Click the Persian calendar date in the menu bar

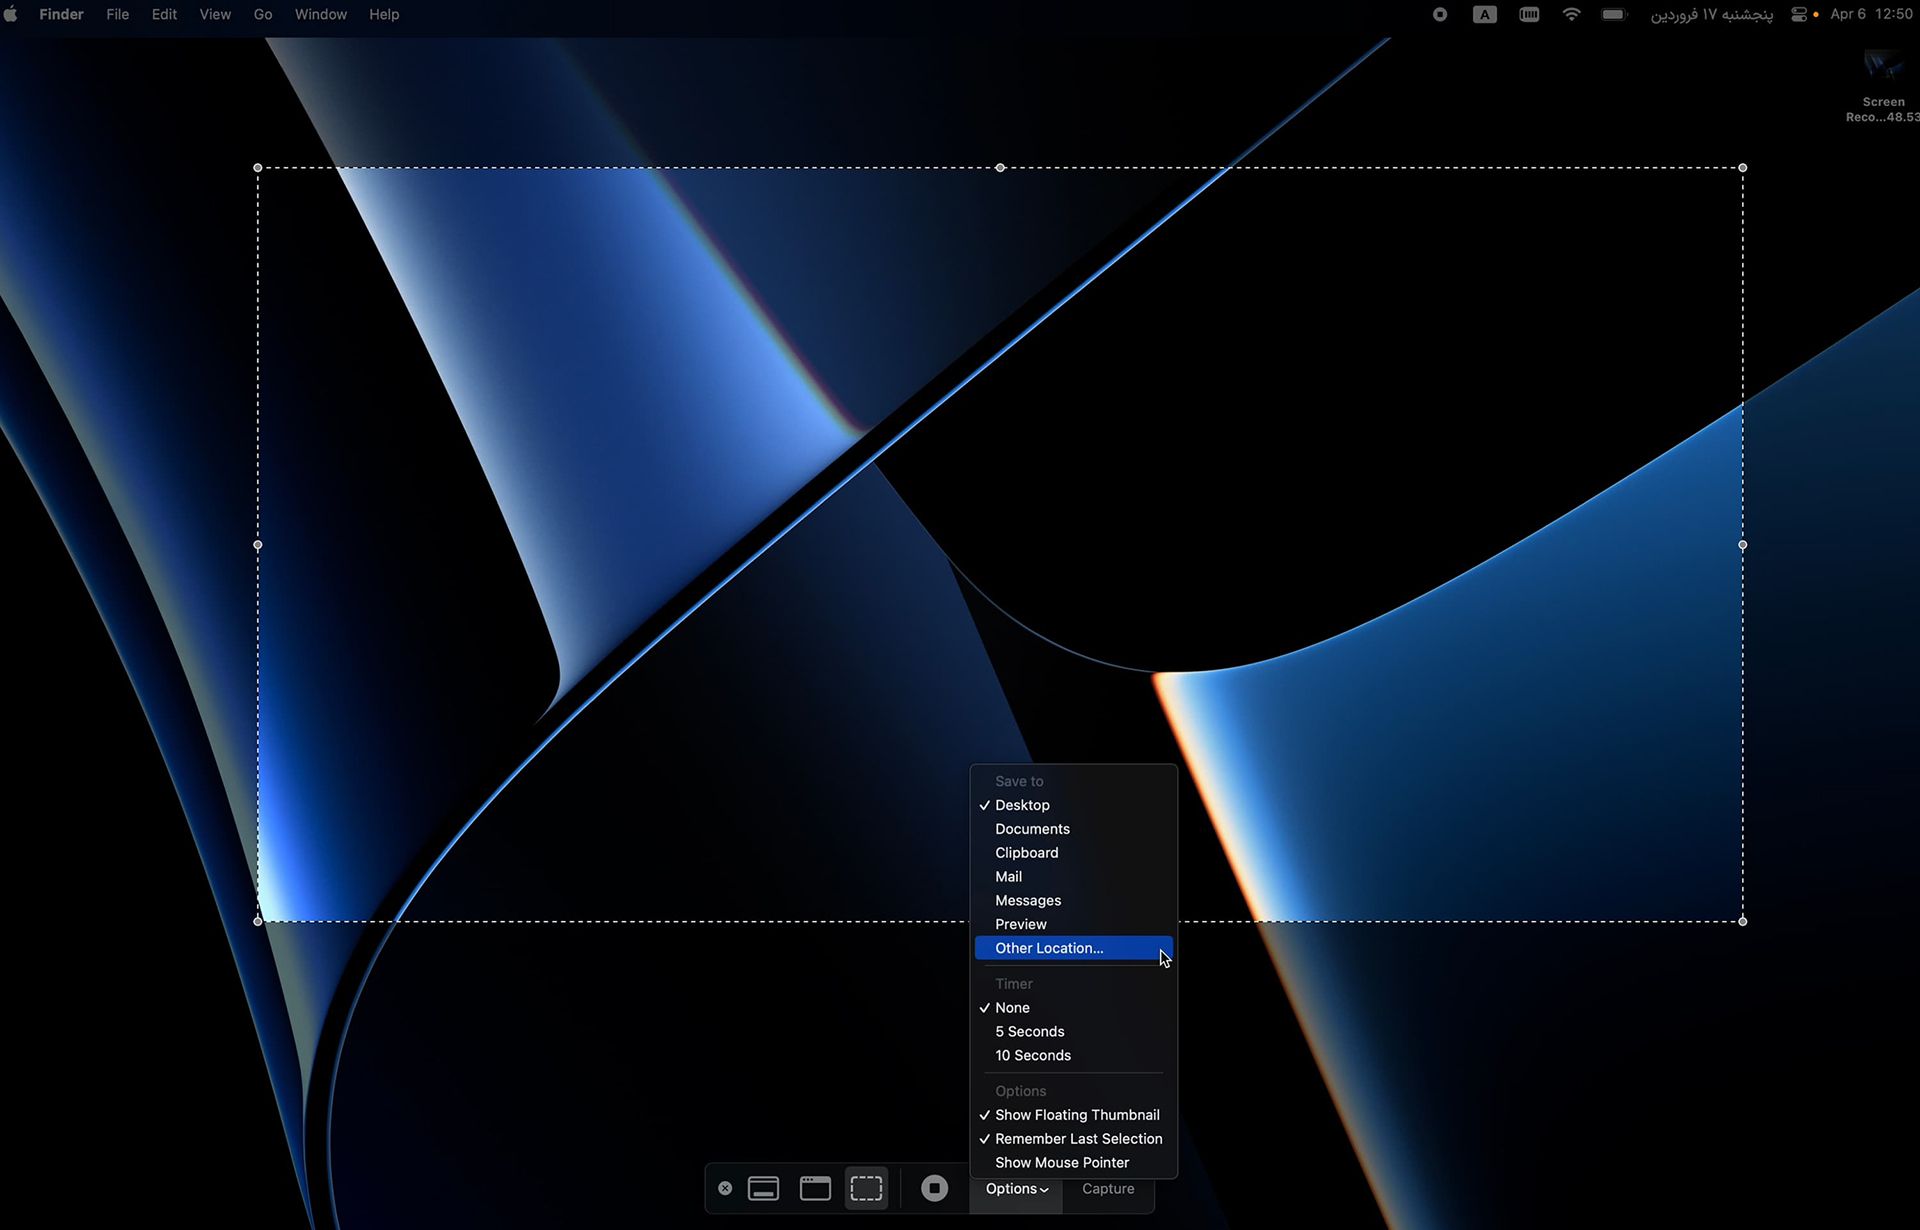(1711, 14)
